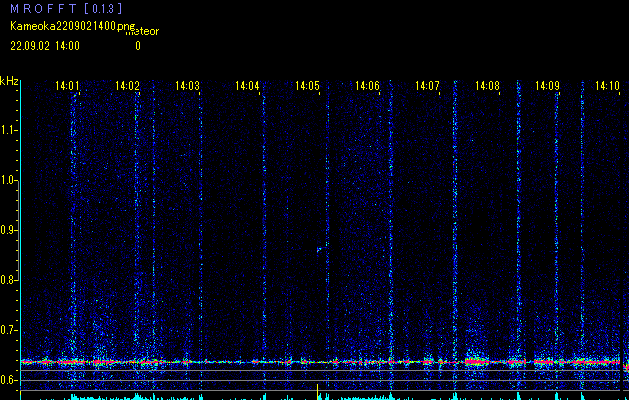This screenshot has height=400, width=629.
Task: Click the 14:04 time label
Action: pos(247,86)
